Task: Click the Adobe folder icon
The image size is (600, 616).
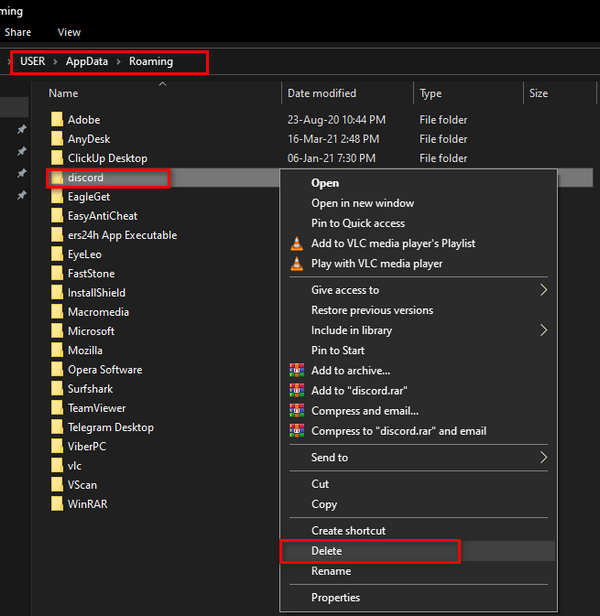Action: 57,119
